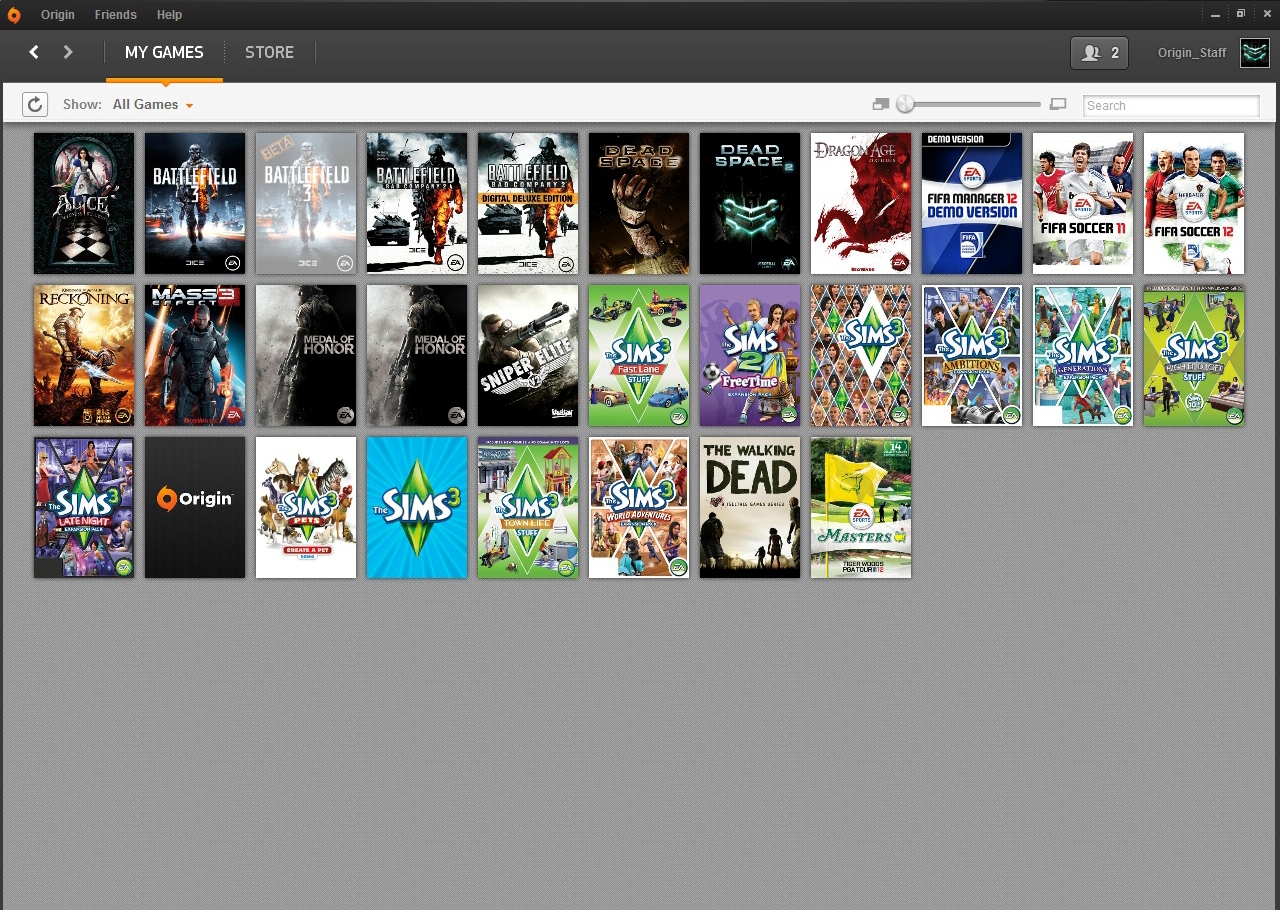Click the Origin_Staff profile avatar

[1254, 53]
